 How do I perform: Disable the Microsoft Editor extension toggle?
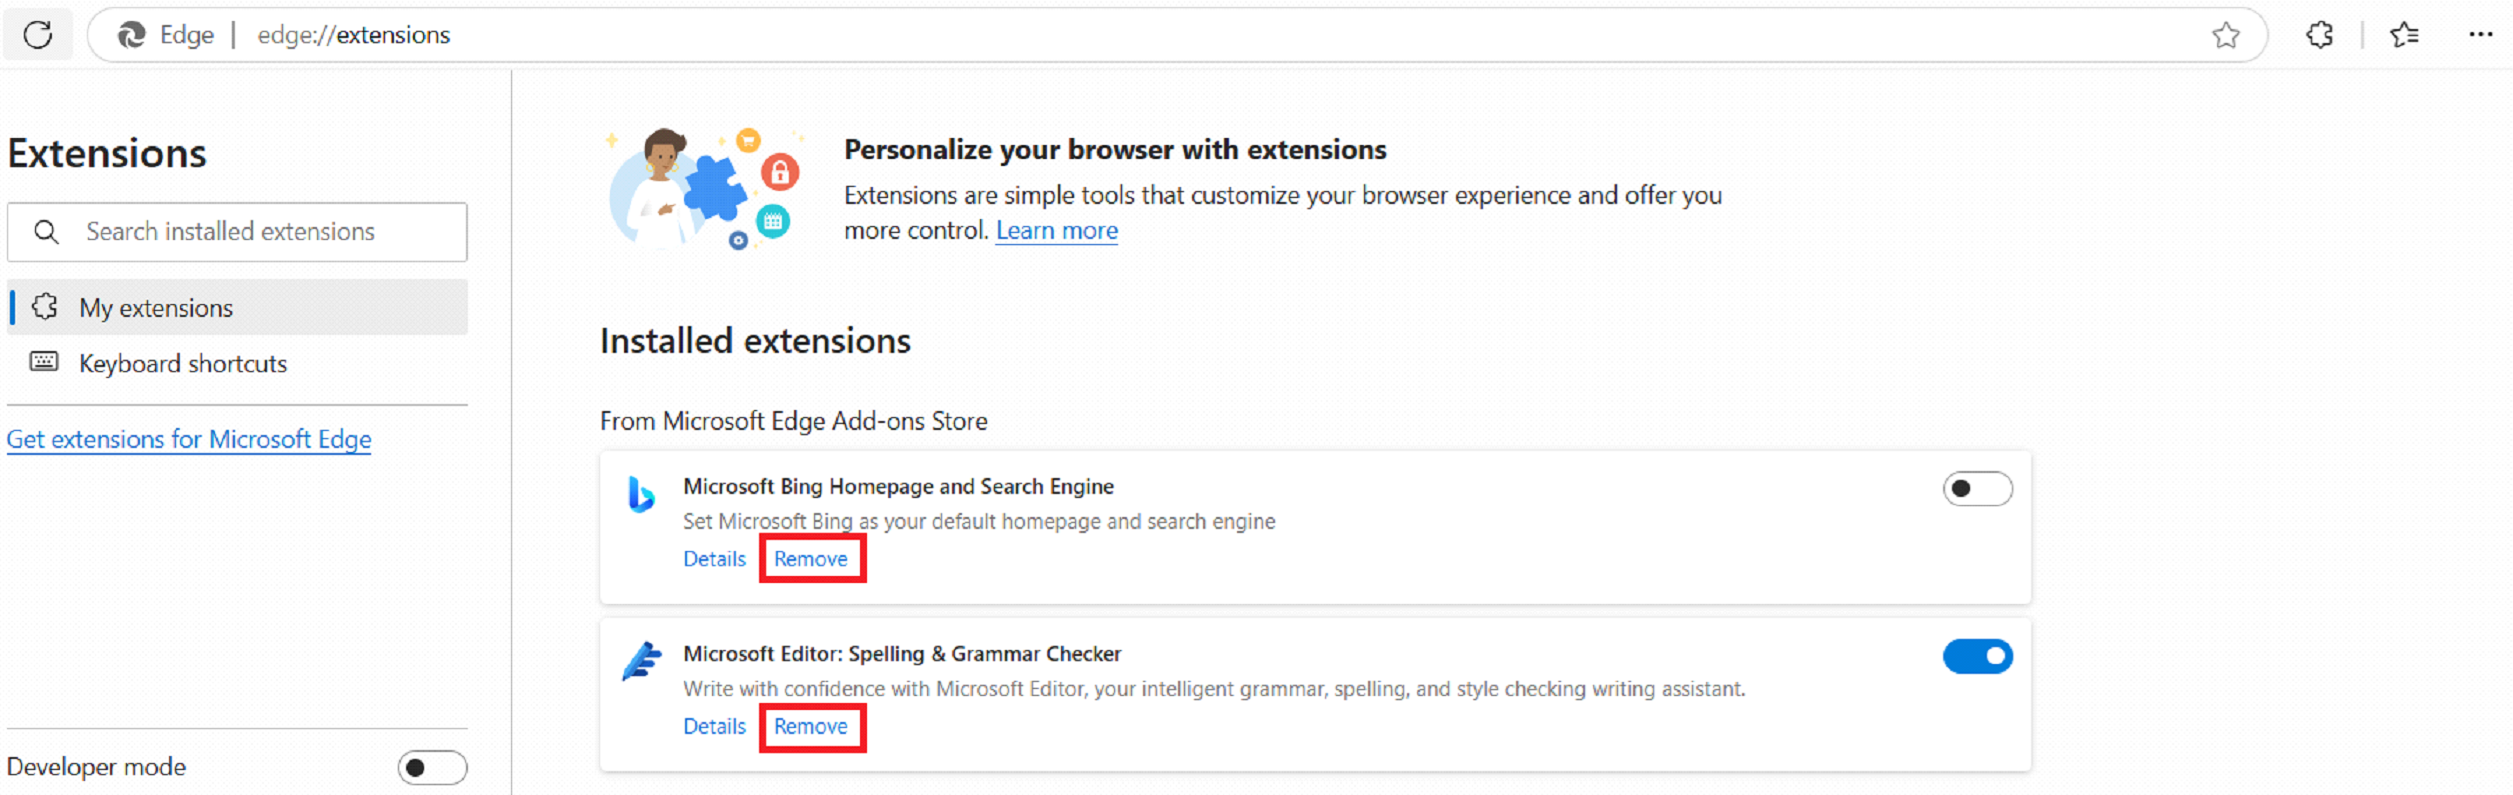pos(1977,656)
